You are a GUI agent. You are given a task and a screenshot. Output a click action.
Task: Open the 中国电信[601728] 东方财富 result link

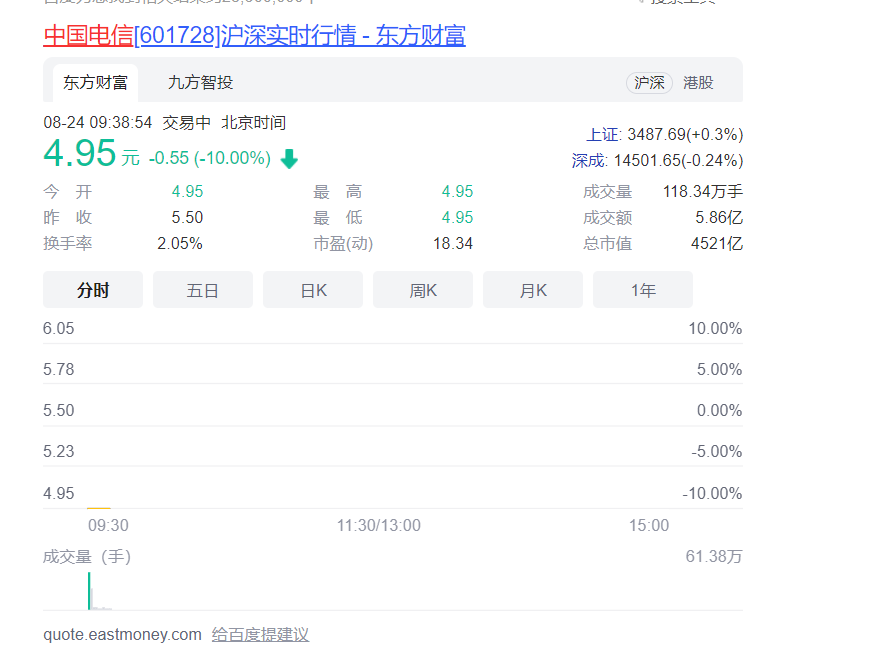click(x=254, y=35)
